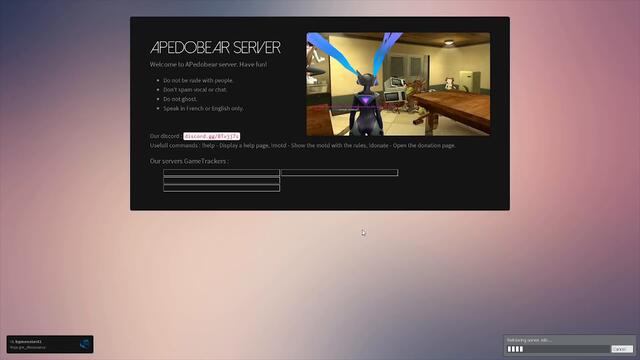Select the 'Speak in French or English only.' rule
Screen dimensions: 640x360
click(x=203, y=109)
